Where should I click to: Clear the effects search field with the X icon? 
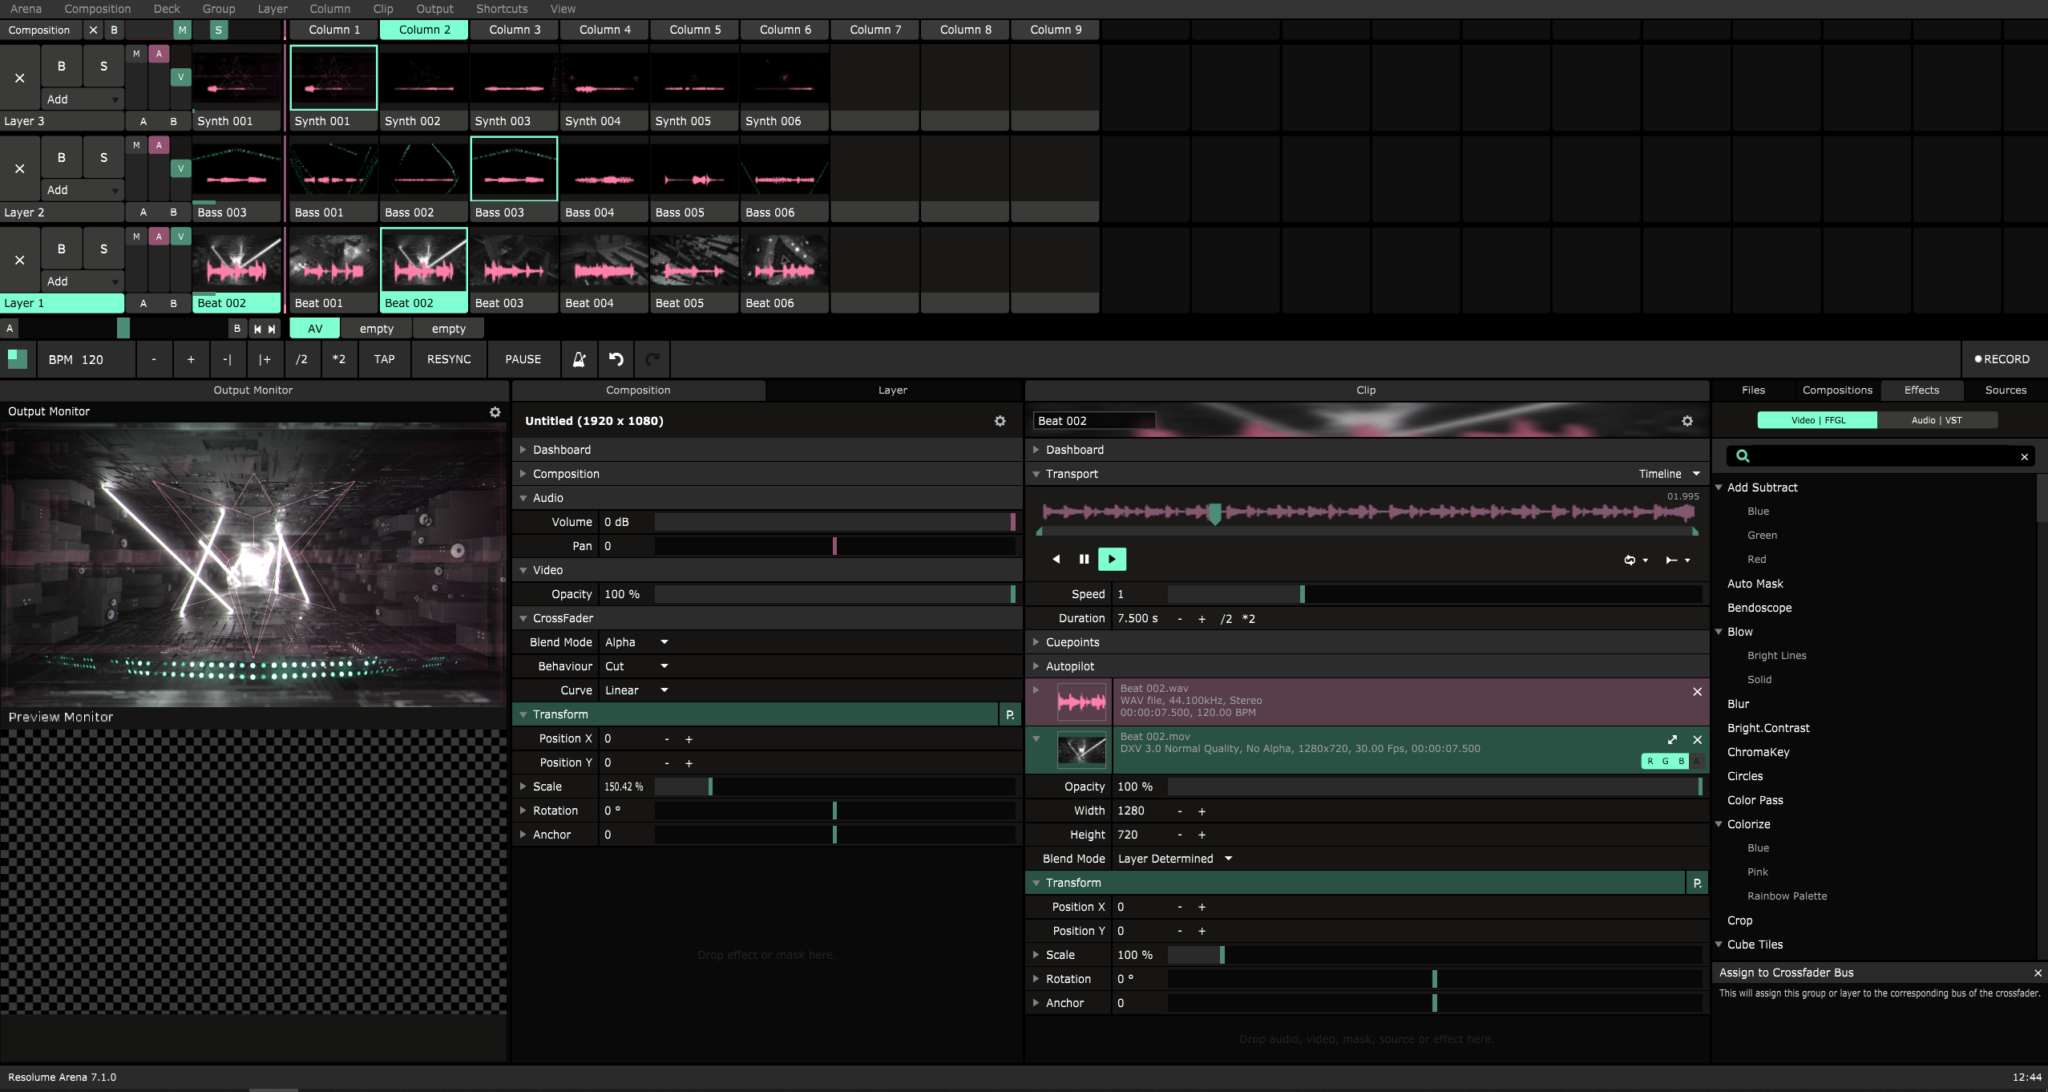[2025, 456]
